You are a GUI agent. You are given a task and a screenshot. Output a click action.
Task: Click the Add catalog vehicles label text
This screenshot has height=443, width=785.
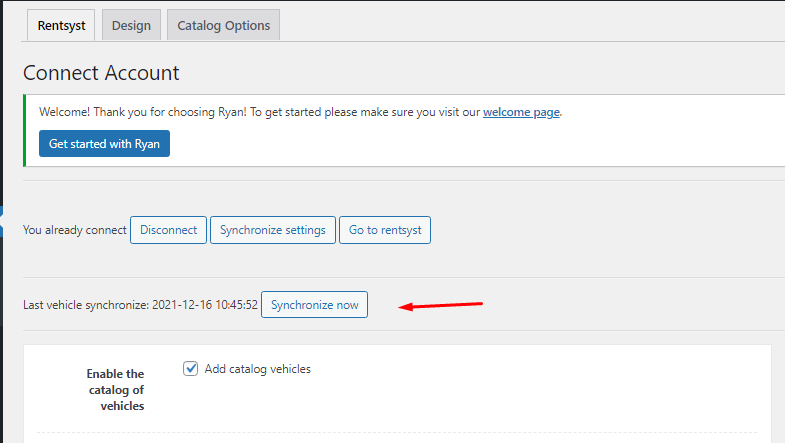pos(257,369)
